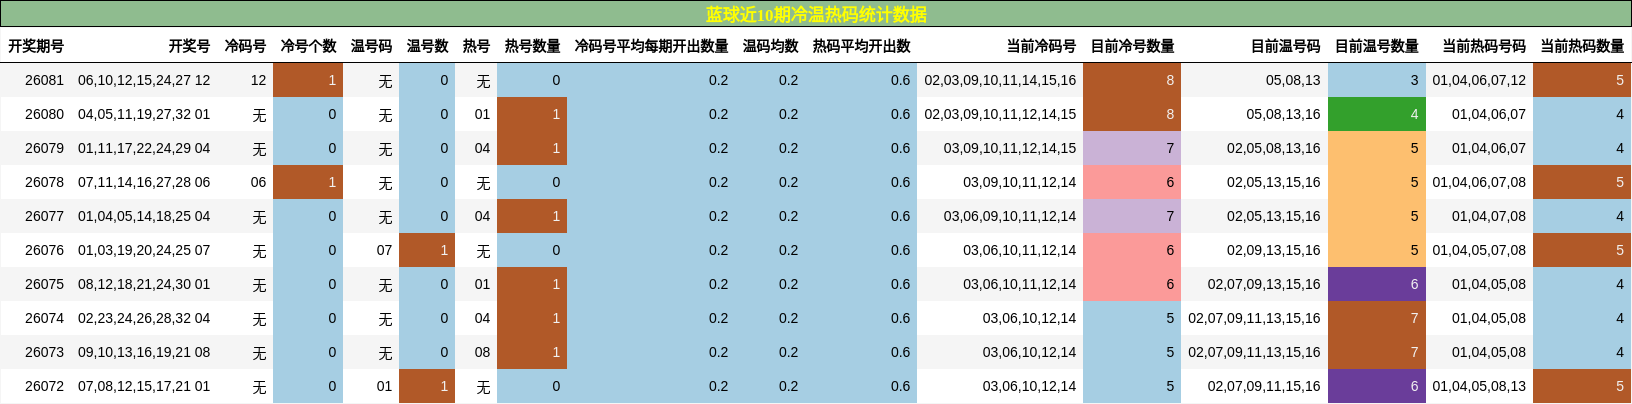Screen dimensions: 1632x404
Task: Click draw numbers 01,04,05,14,18,25 04
Action: (x=144, y=216)
